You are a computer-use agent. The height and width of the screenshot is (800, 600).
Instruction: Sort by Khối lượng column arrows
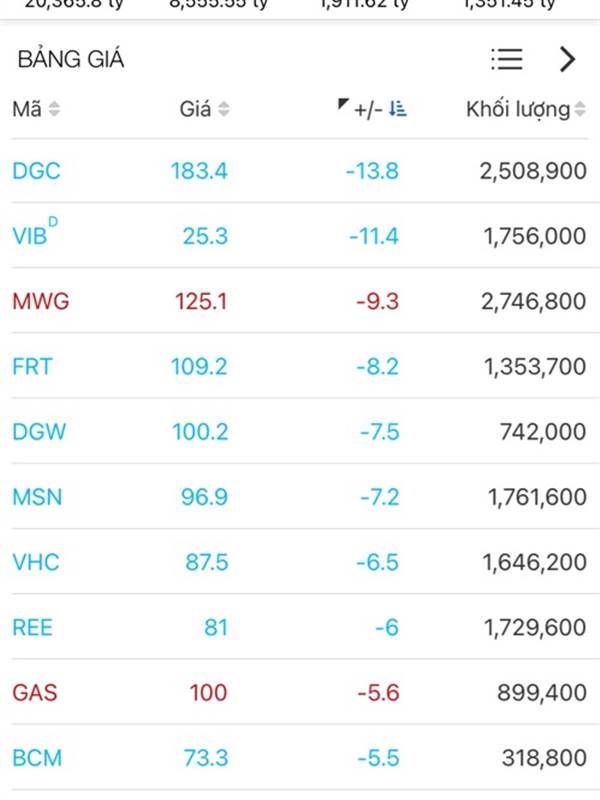click(580, 109)
